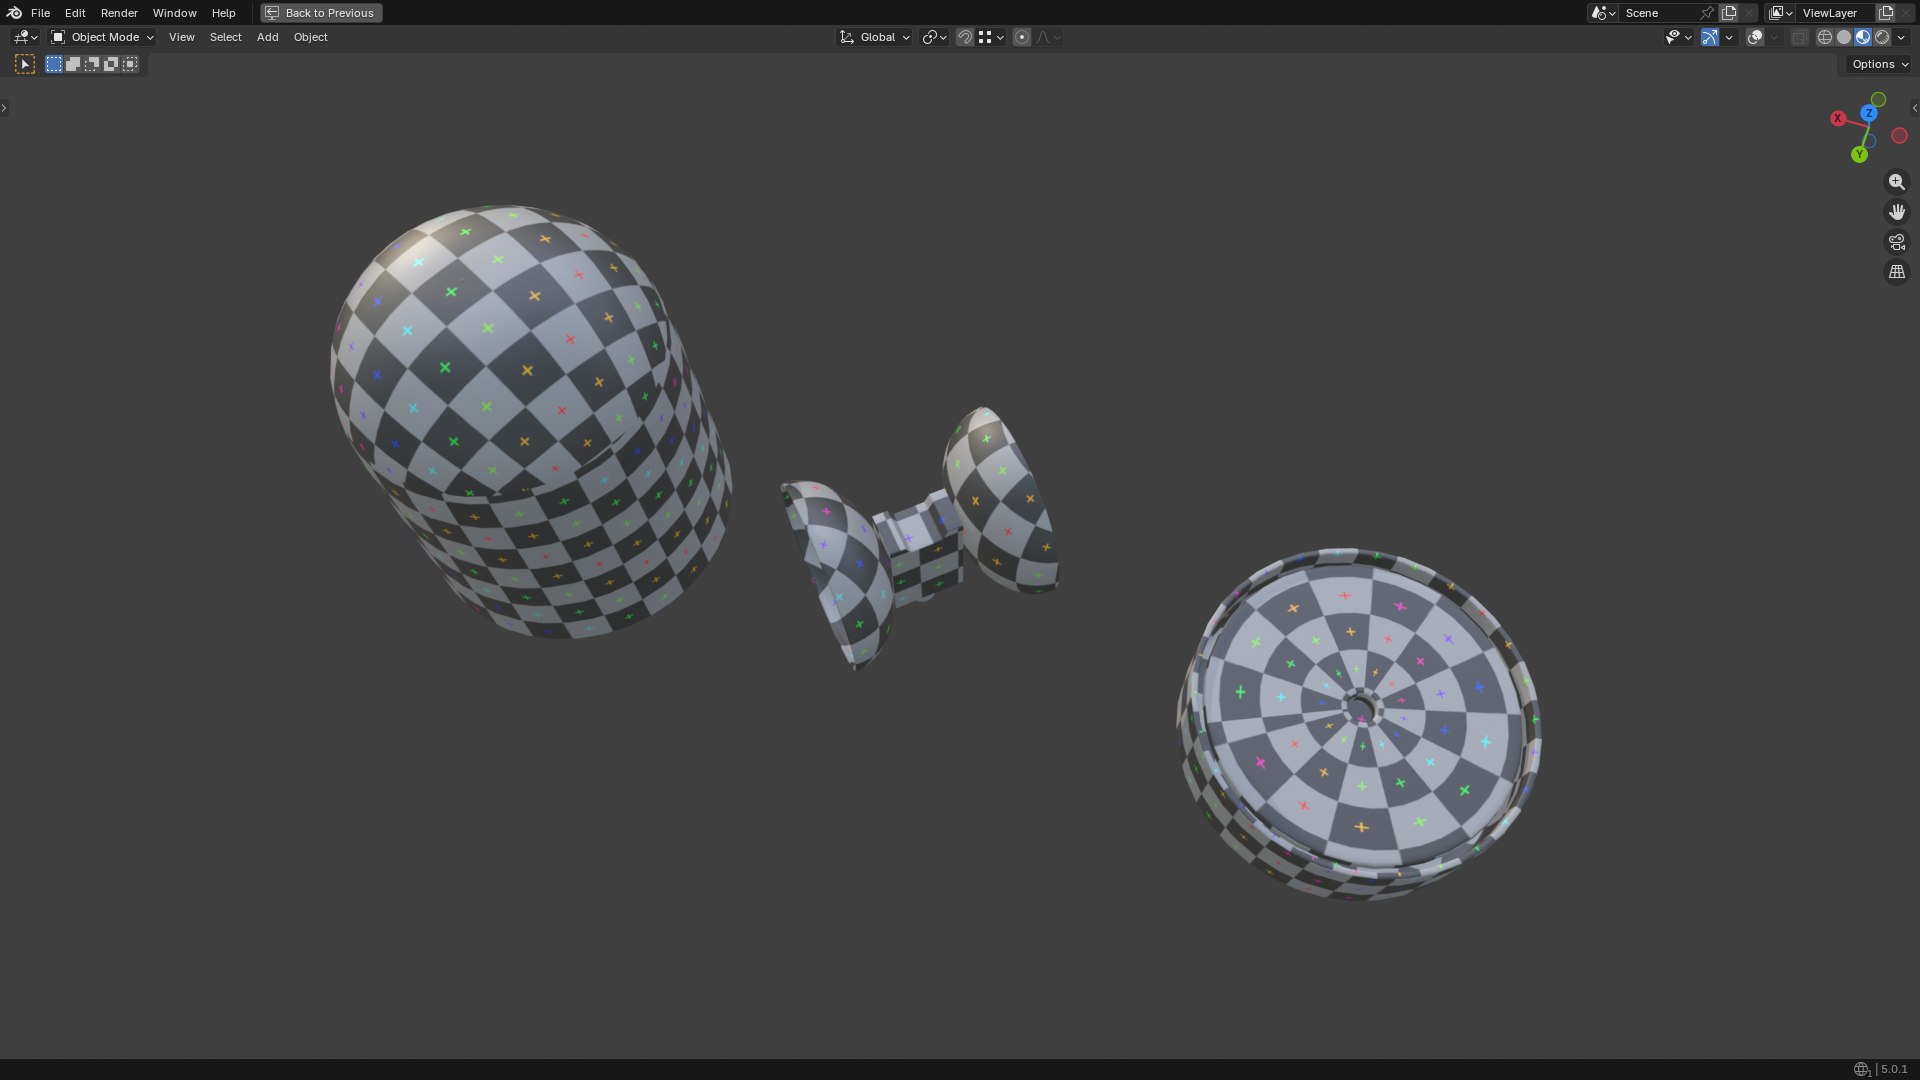Click the Scene name field
Image resolution: width=1920 pixels, height=1080 pixels.
[1658, 13]
